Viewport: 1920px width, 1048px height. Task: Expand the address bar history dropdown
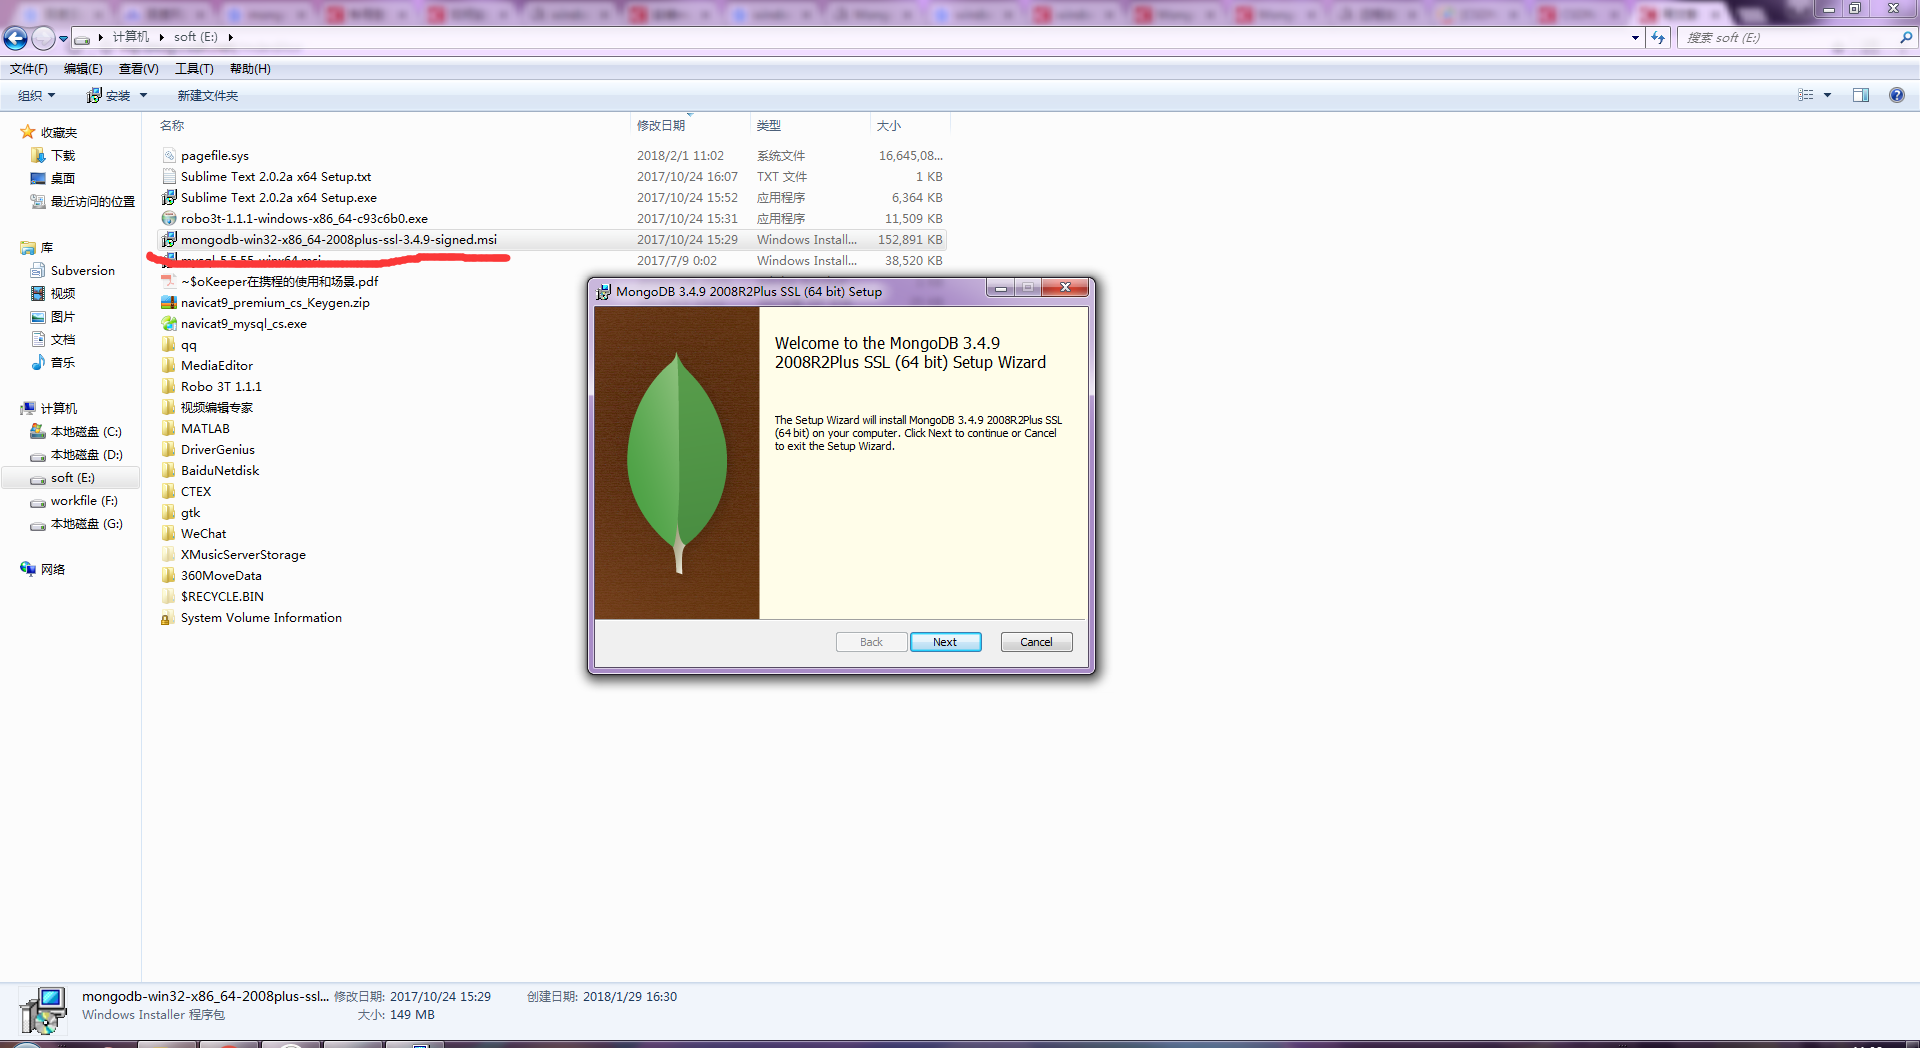click(x=1635, y=37)
